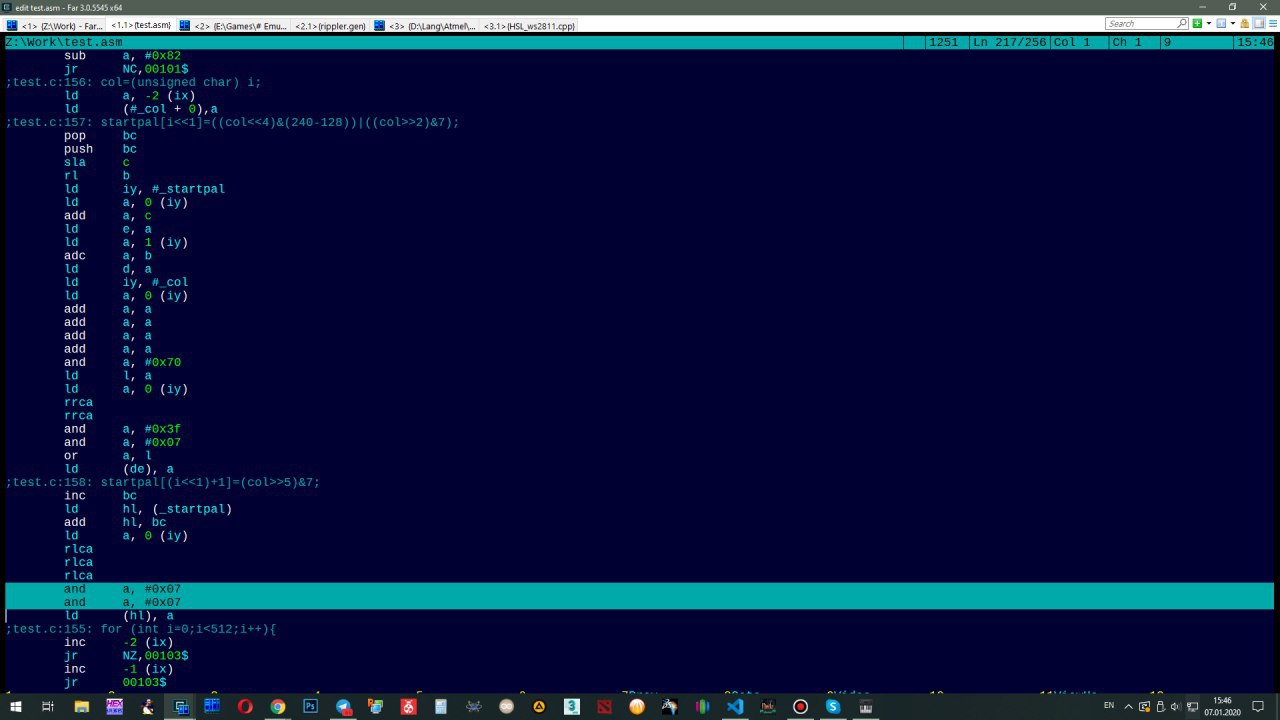Toggle the console lock icon
This screenshot has height=720, width=1280.
(x=1244, y=23)
